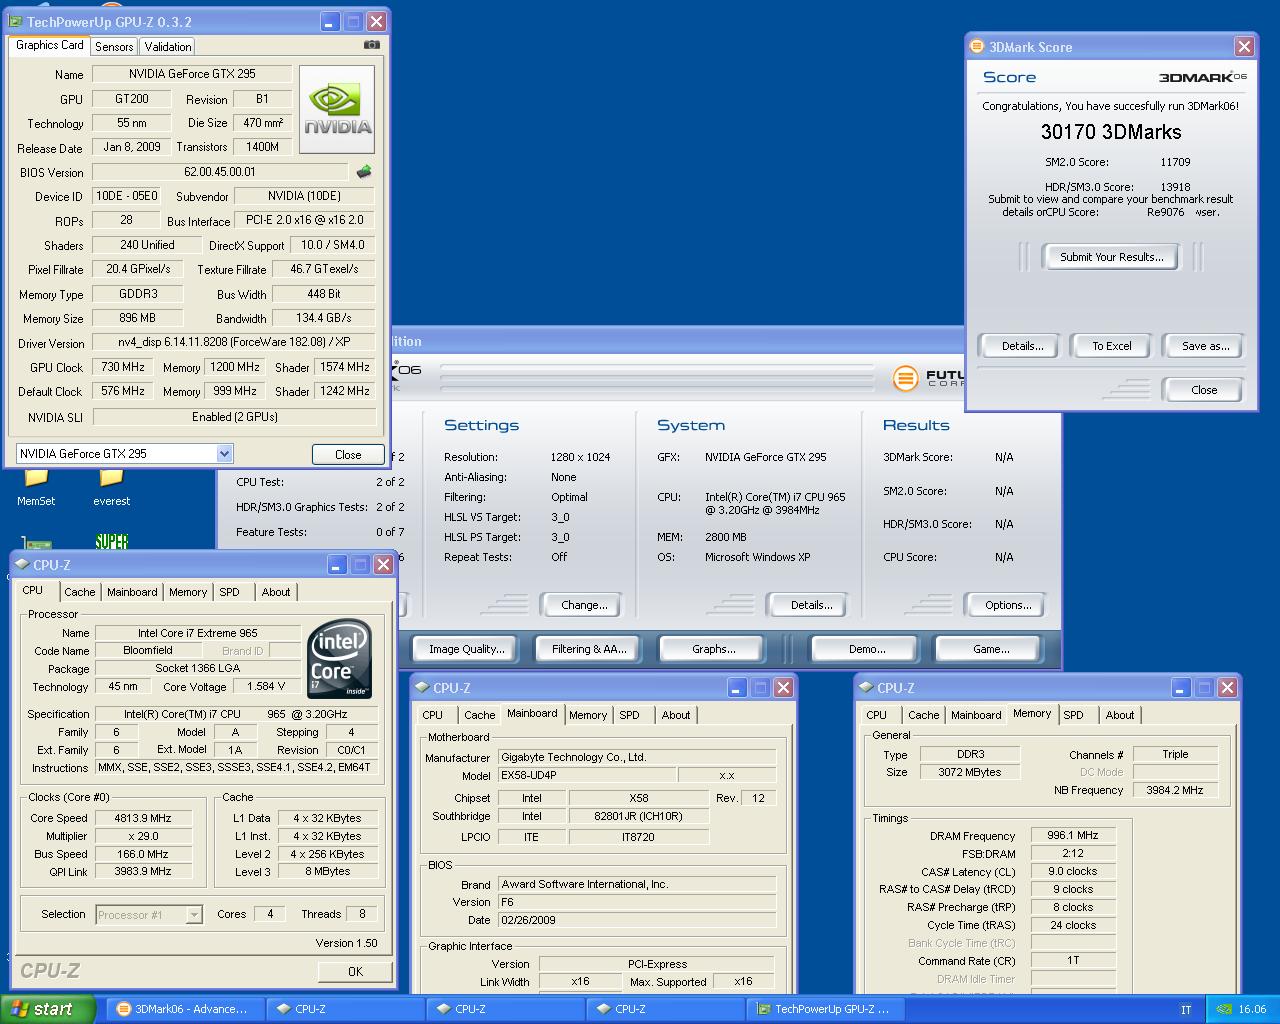Open the GPU-Z graphics card selection dropdown
The image size is (1280, 1024).
[224, 454]
